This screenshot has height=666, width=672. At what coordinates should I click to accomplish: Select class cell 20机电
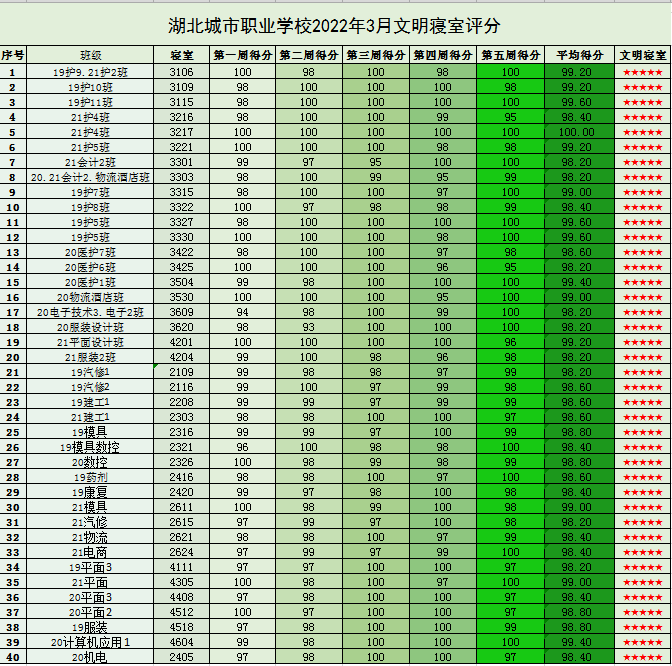pyautogui.click(x=90, y=657)
